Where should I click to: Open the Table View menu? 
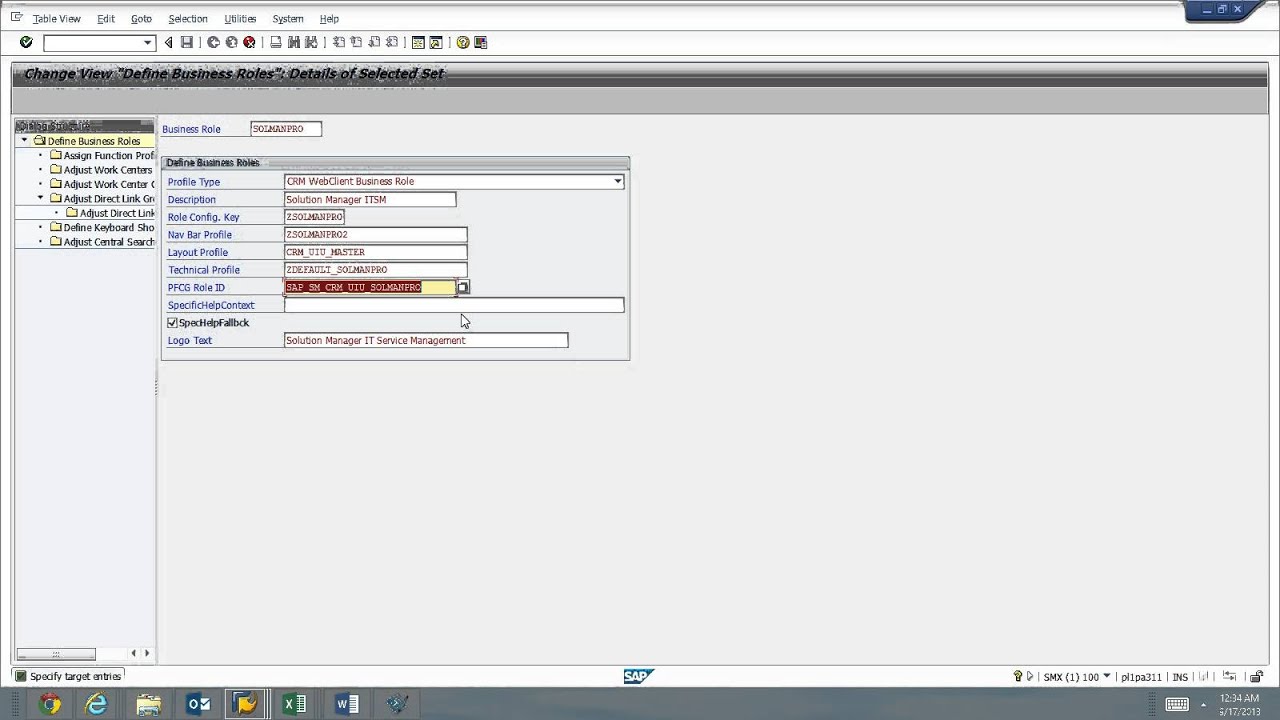pos(57,18)
